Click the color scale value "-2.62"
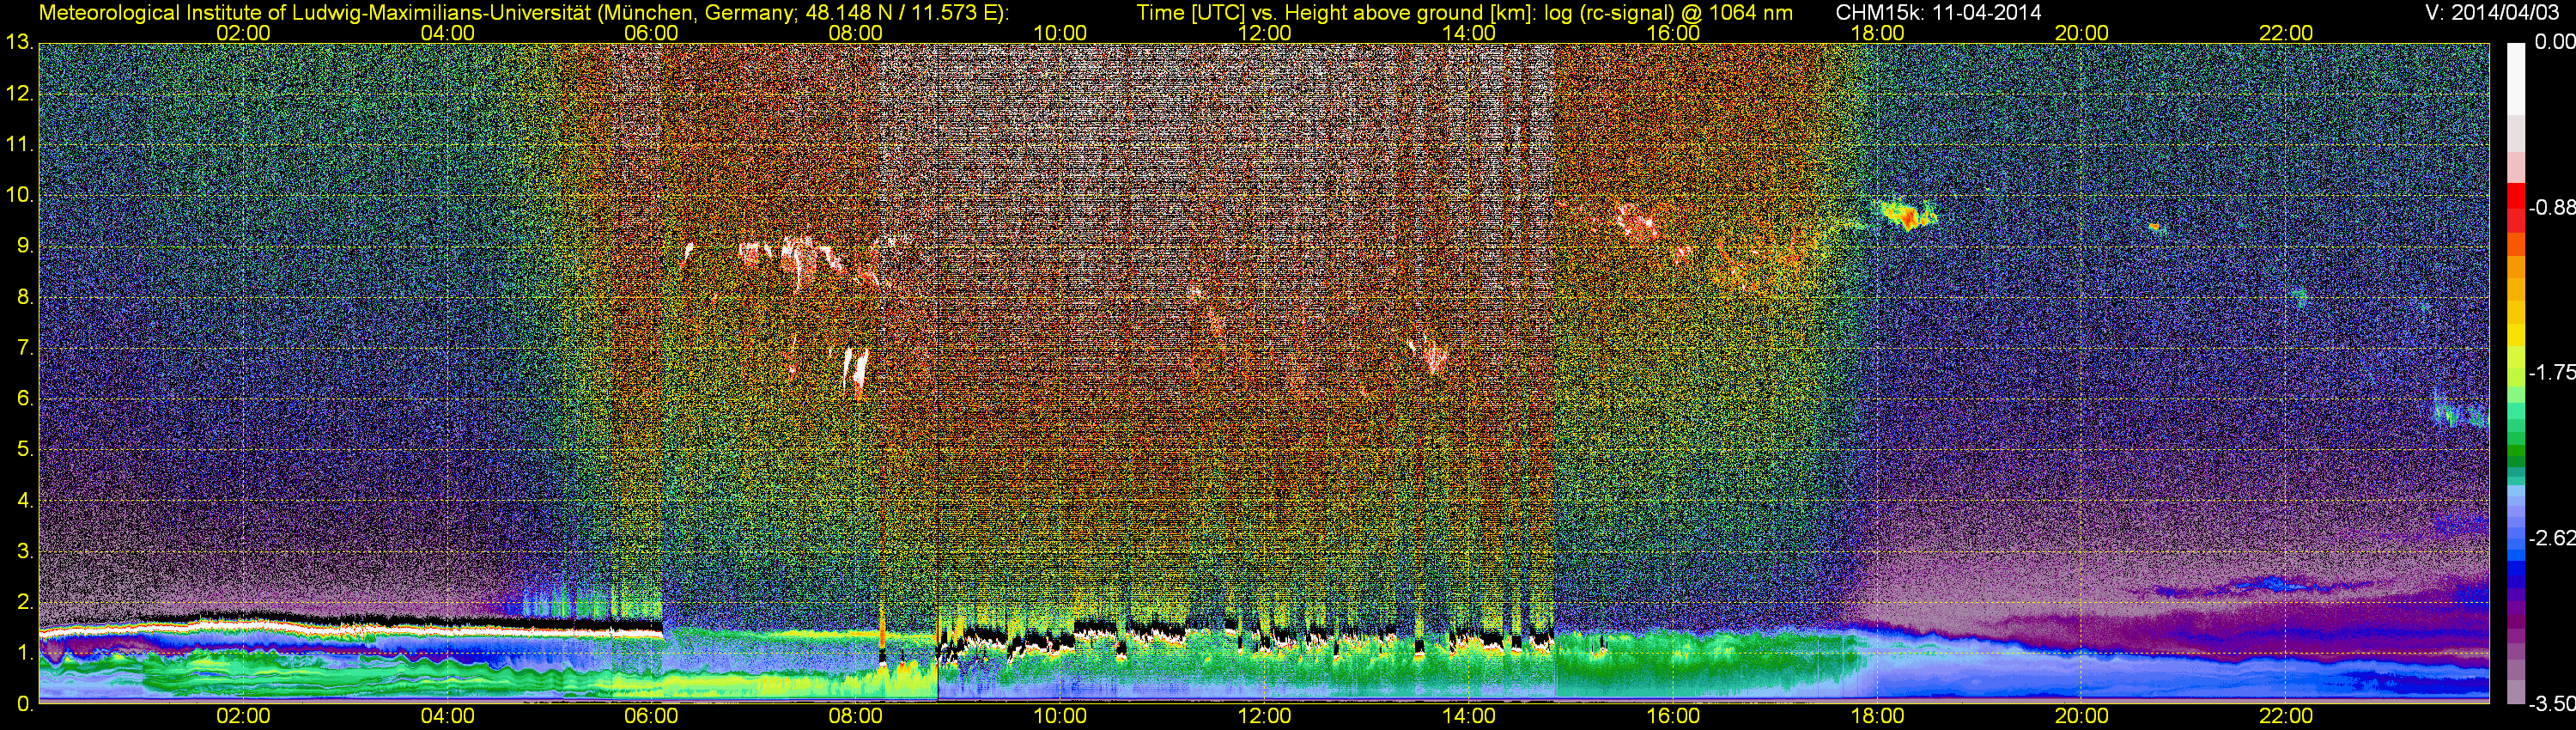This screenshot has height=730, width=2576. point(2551,538)
